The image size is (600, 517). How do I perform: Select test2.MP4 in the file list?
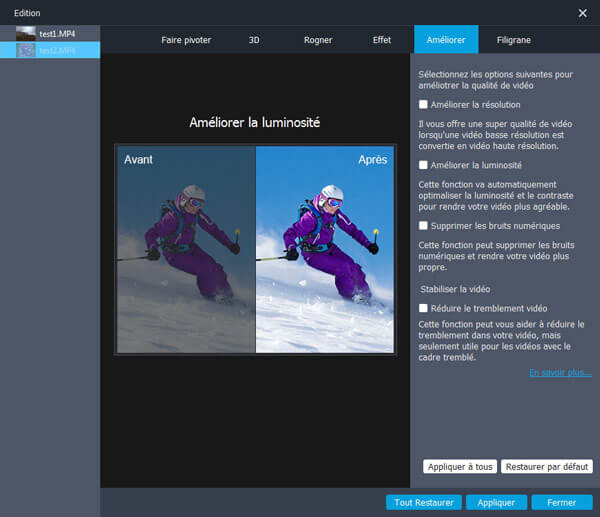click(x=58, y=49)
